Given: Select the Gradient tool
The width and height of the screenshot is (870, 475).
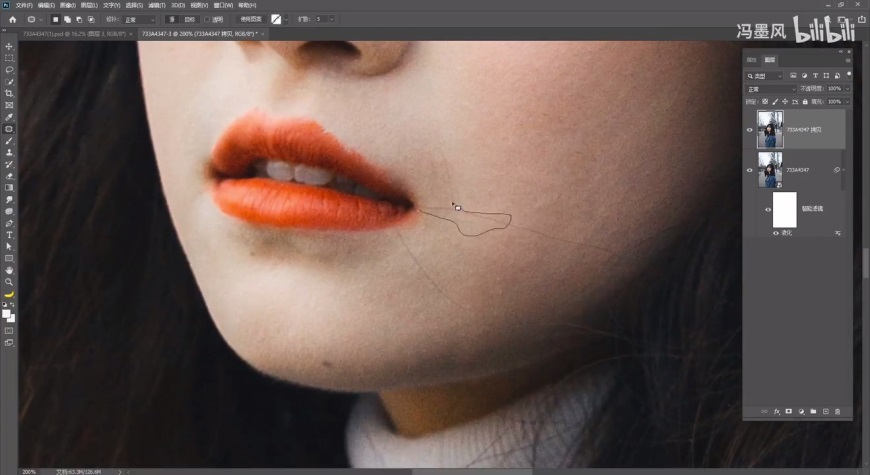Looking at the screenshot, I should pyautogui.click(x=9, y=188).
